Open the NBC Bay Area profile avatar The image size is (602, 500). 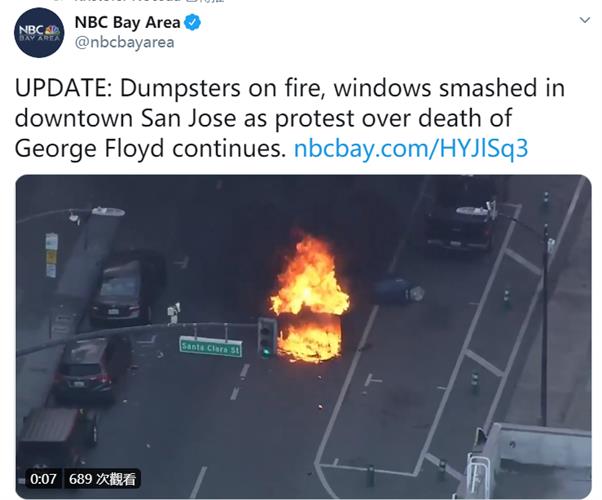(39, 33)
